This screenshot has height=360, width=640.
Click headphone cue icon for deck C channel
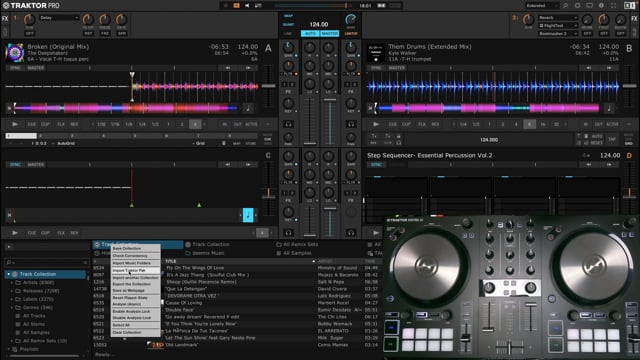[288, 233]
